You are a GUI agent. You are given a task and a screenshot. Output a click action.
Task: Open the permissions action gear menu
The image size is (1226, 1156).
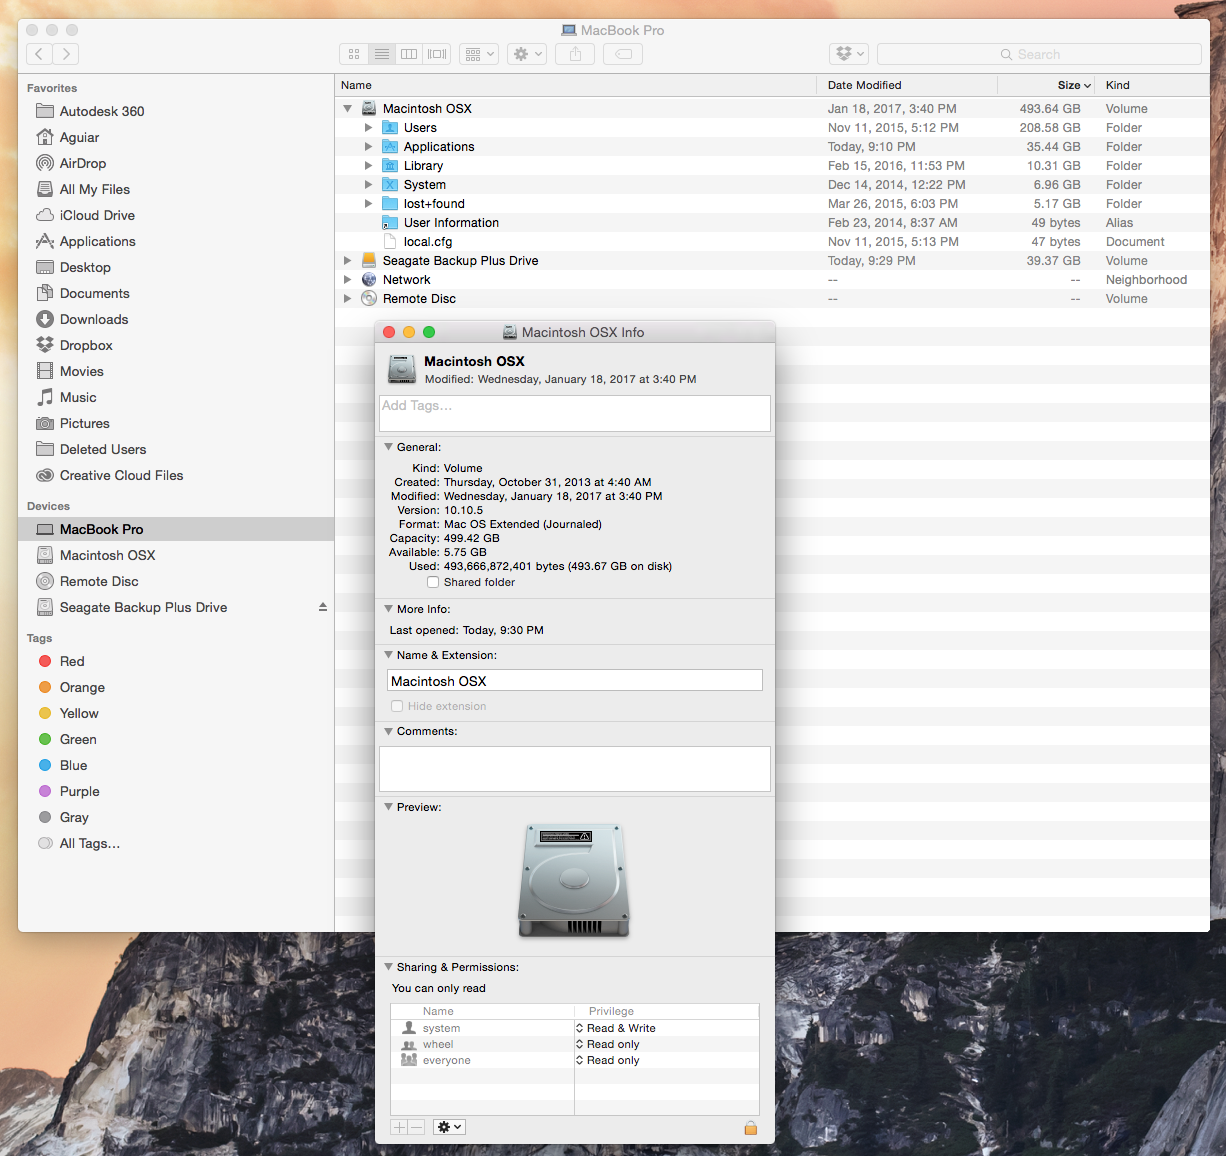[x=449, y=1127]
